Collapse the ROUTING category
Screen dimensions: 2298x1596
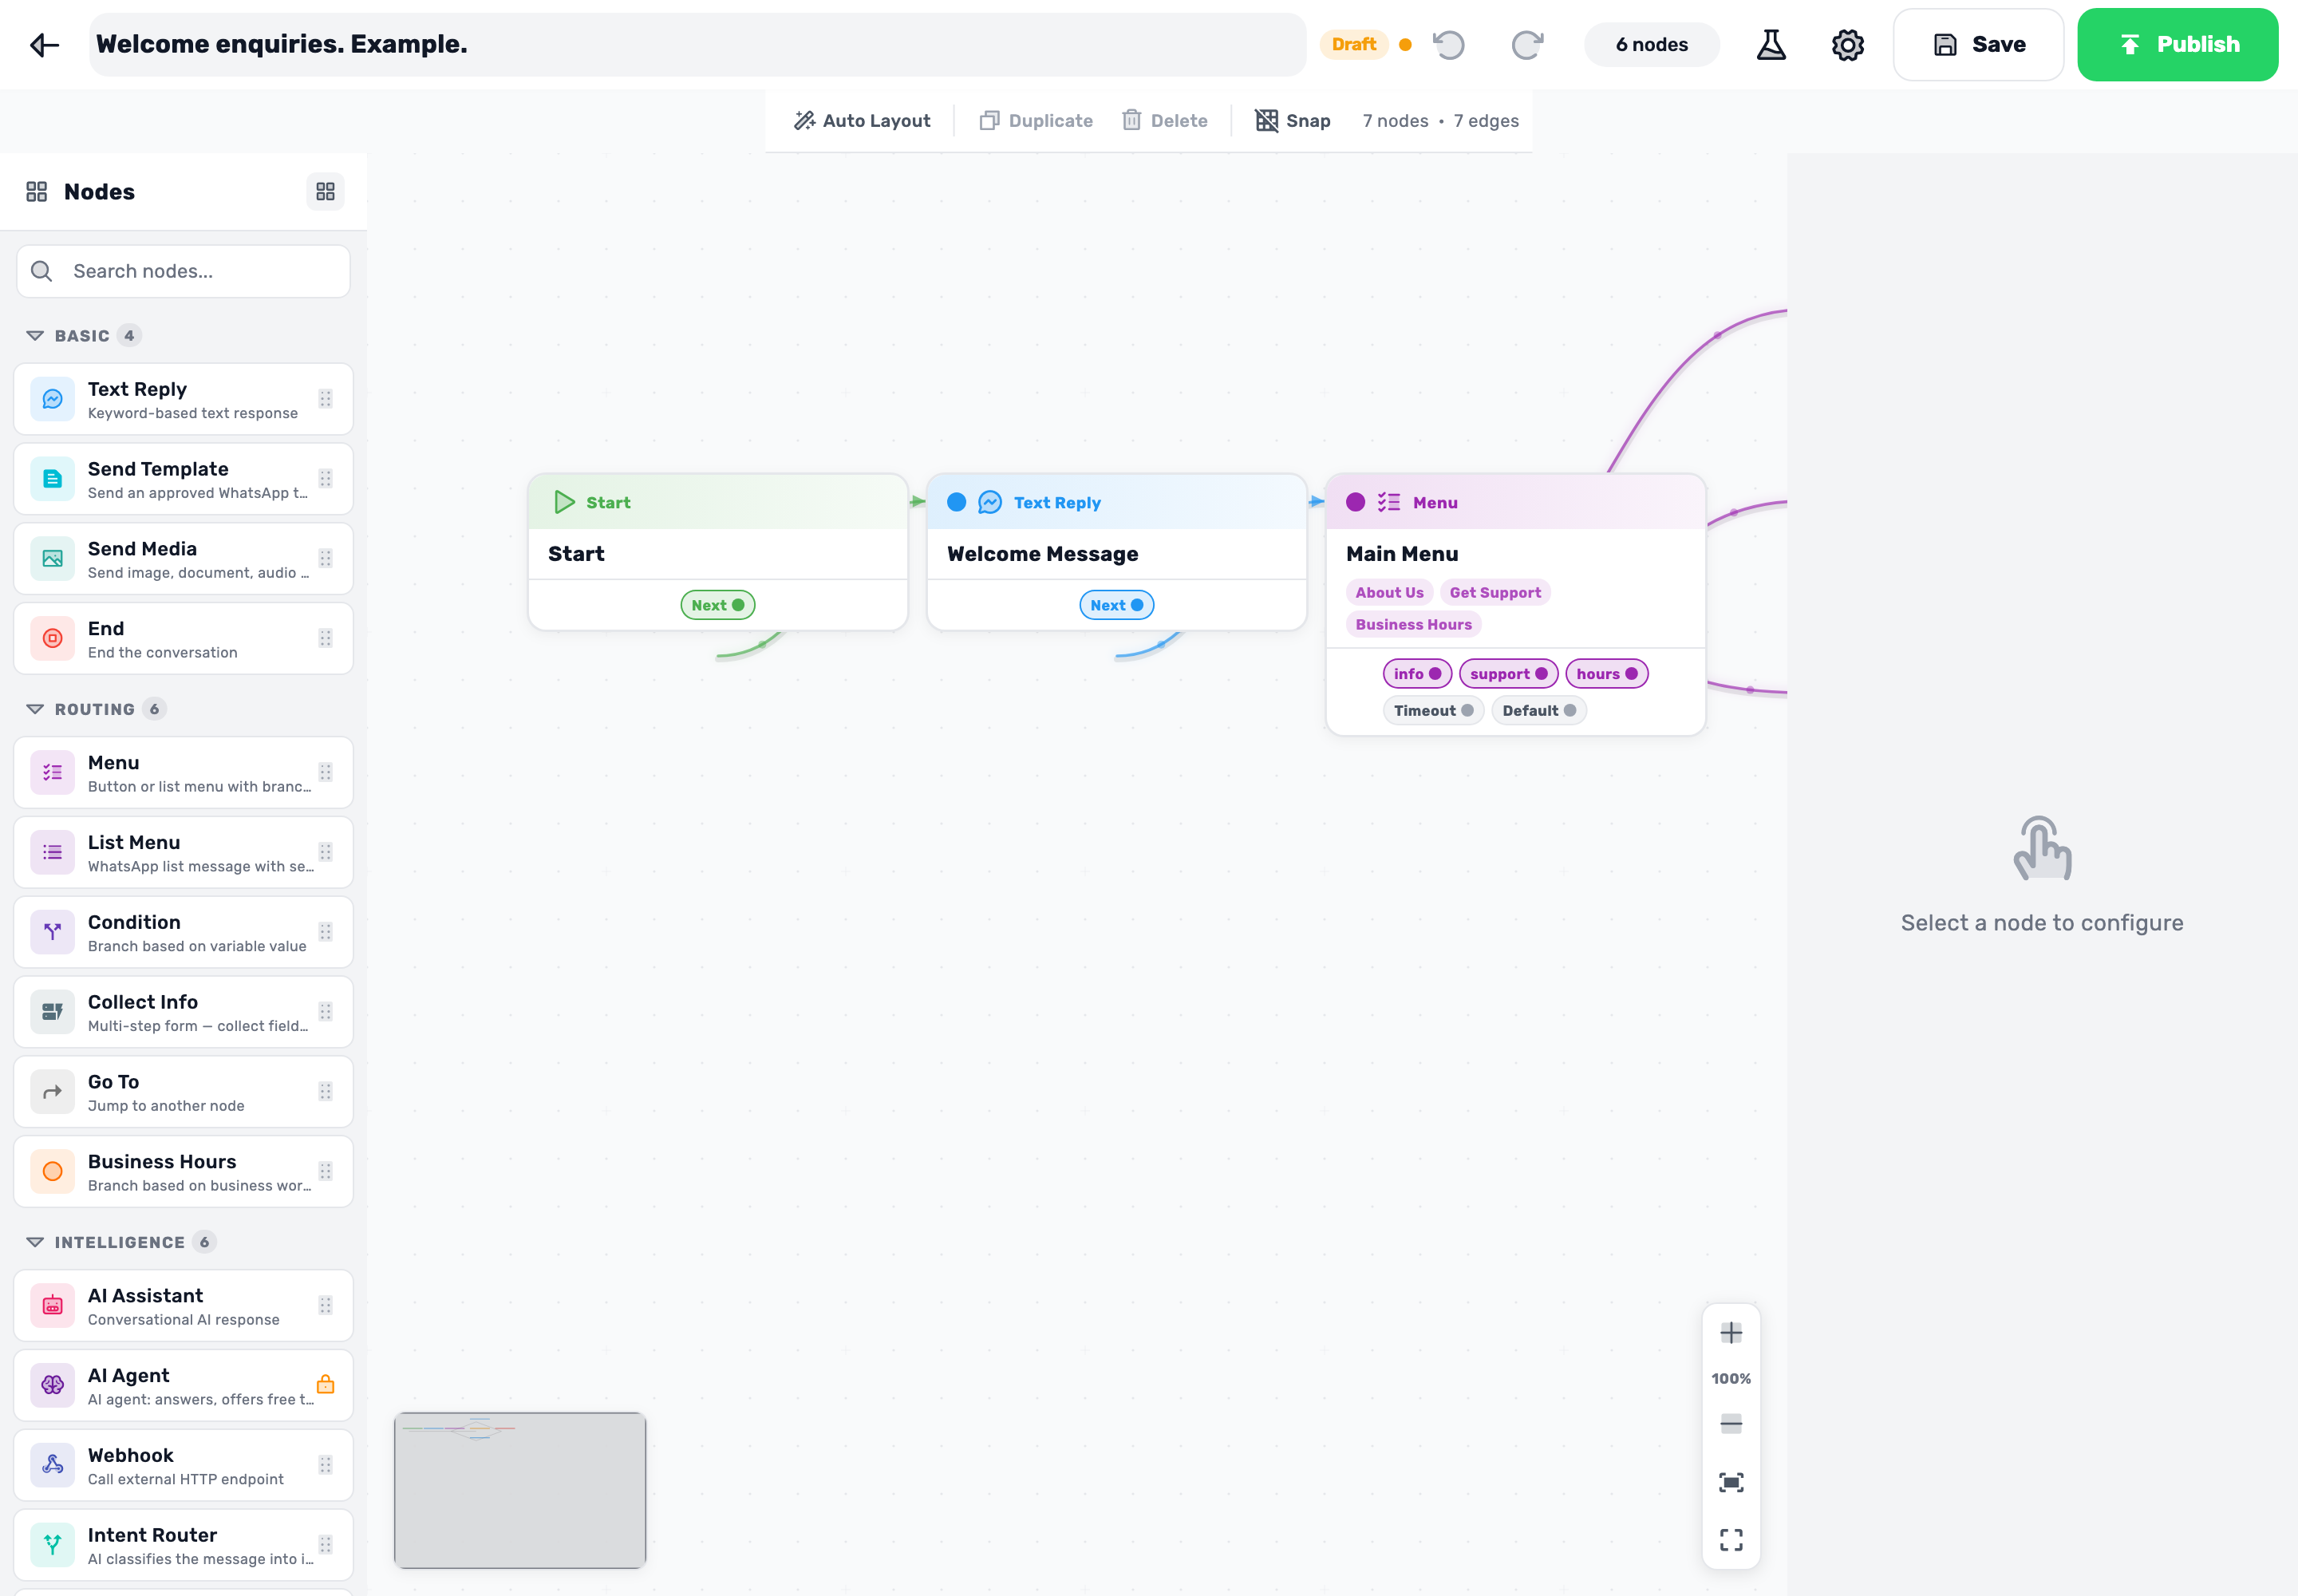(35, 709)
